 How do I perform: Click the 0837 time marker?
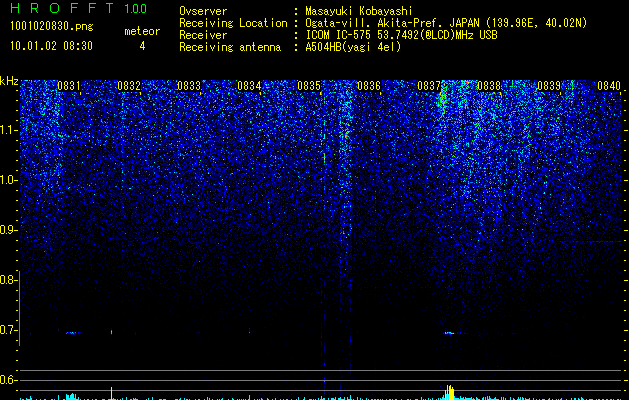tap(429, 86)
